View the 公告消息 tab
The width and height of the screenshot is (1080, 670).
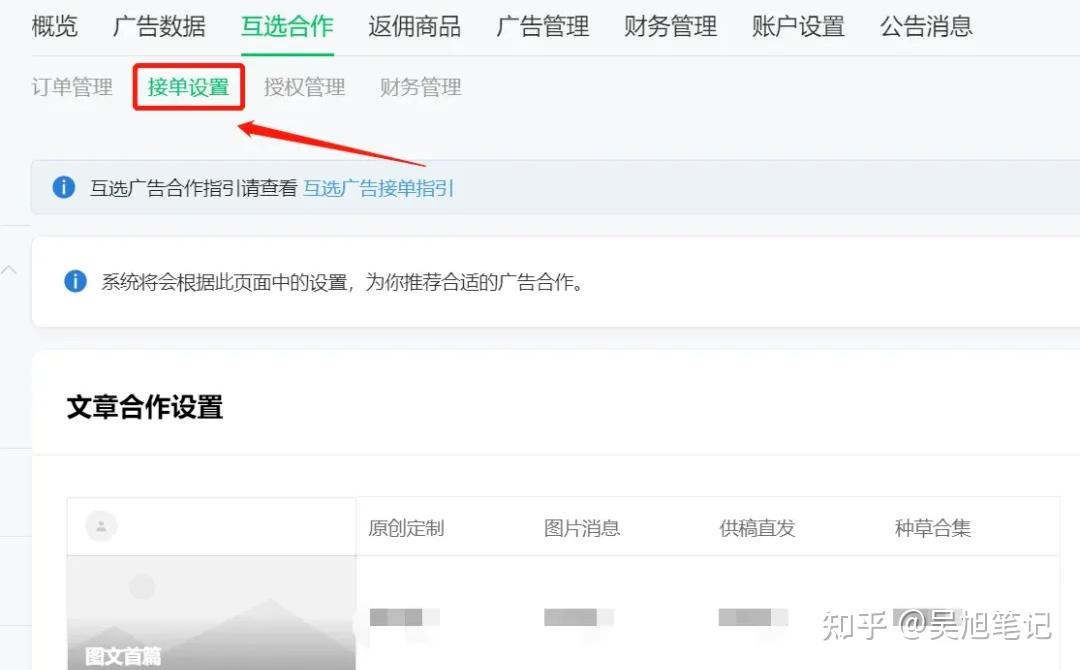(926, 27)
